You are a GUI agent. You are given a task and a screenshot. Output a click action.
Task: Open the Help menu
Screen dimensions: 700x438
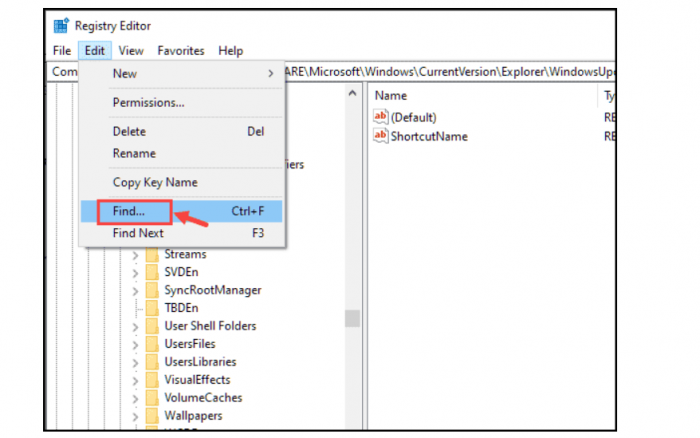(x=230, y=51)
